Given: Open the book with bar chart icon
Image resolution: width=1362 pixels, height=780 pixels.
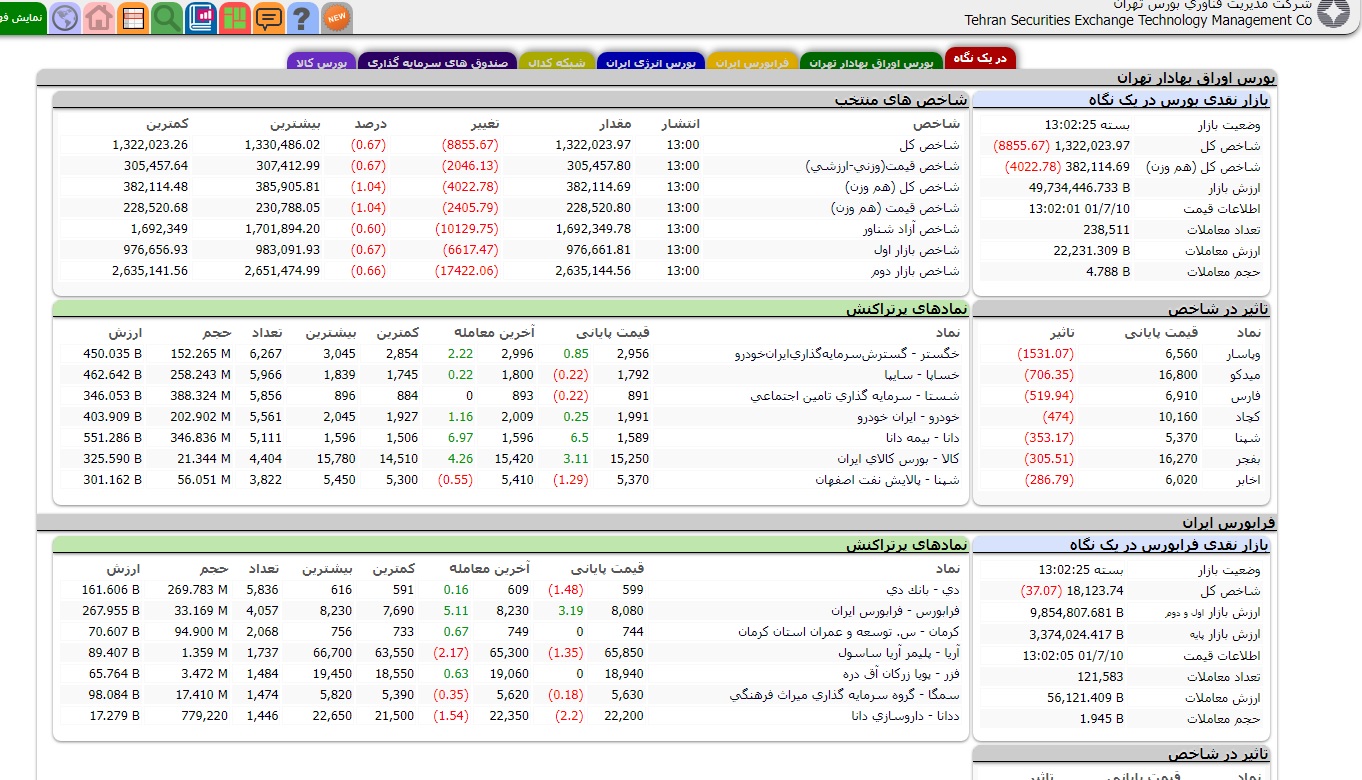Looking at the screenshot, I should [x=200, y=17].
